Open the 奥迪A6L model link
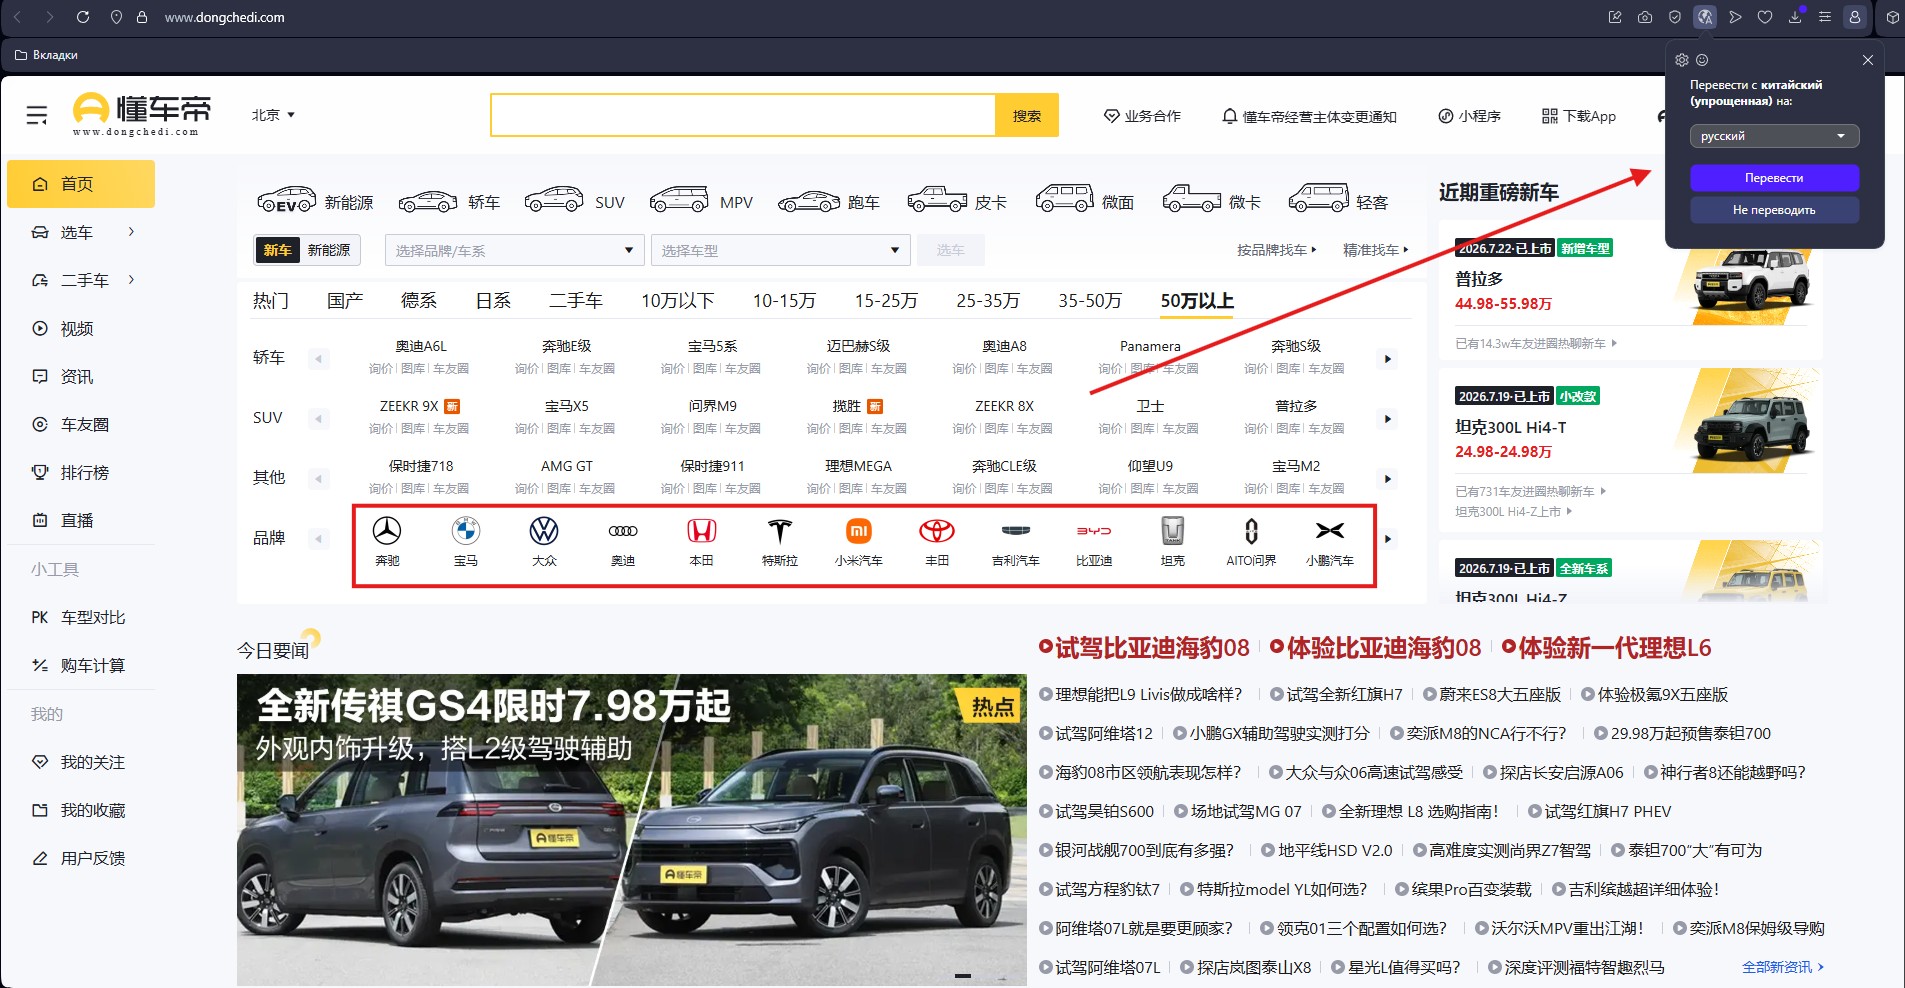This screenshot has height=988, width=1905. (421, 346)
